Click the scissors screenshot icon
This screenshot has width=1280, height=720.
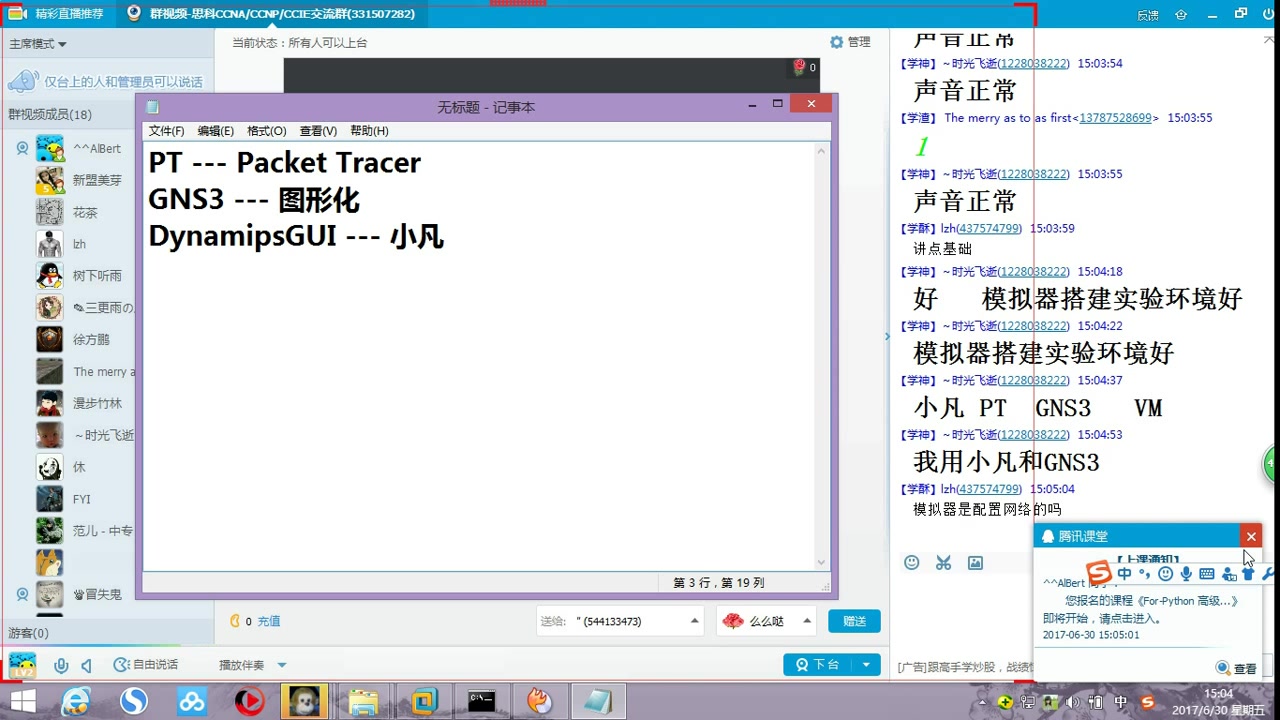pos(943,563)
